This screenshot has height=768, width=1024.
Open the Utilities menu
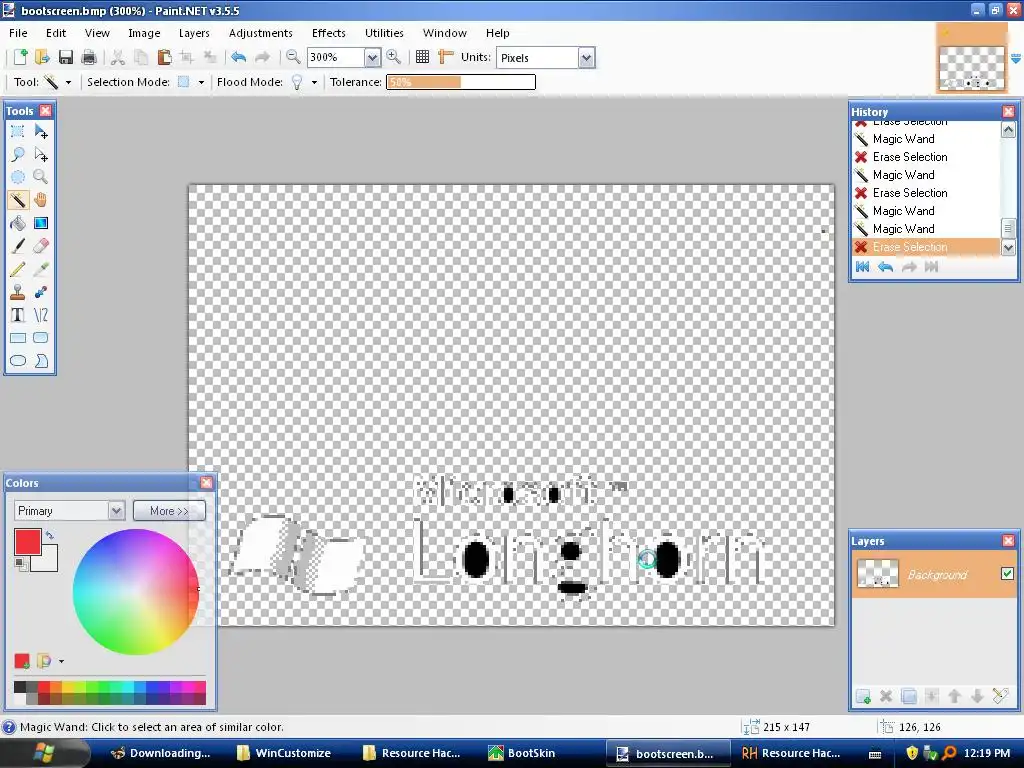384,33
